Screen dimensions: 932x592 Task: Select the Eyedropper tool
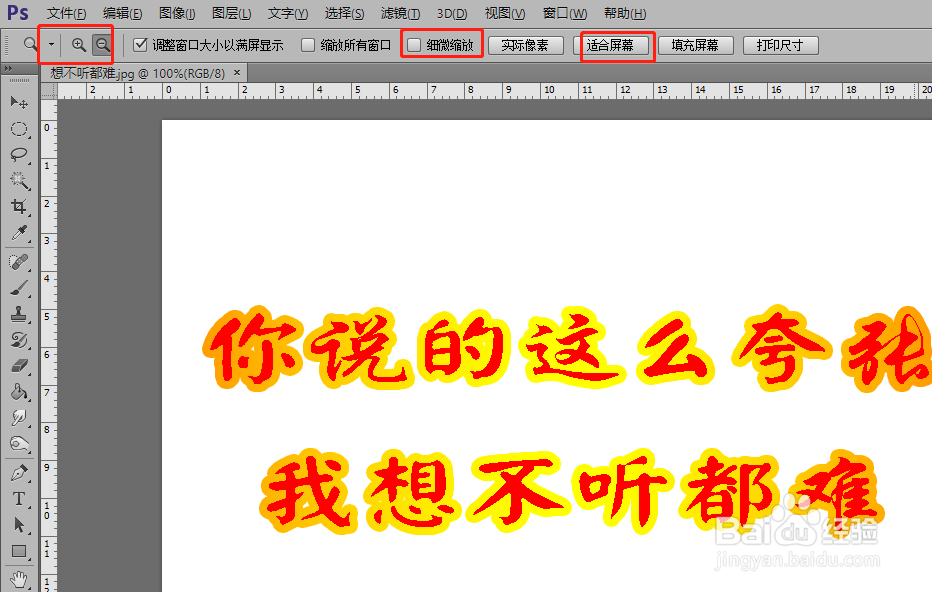pos(18,234)
